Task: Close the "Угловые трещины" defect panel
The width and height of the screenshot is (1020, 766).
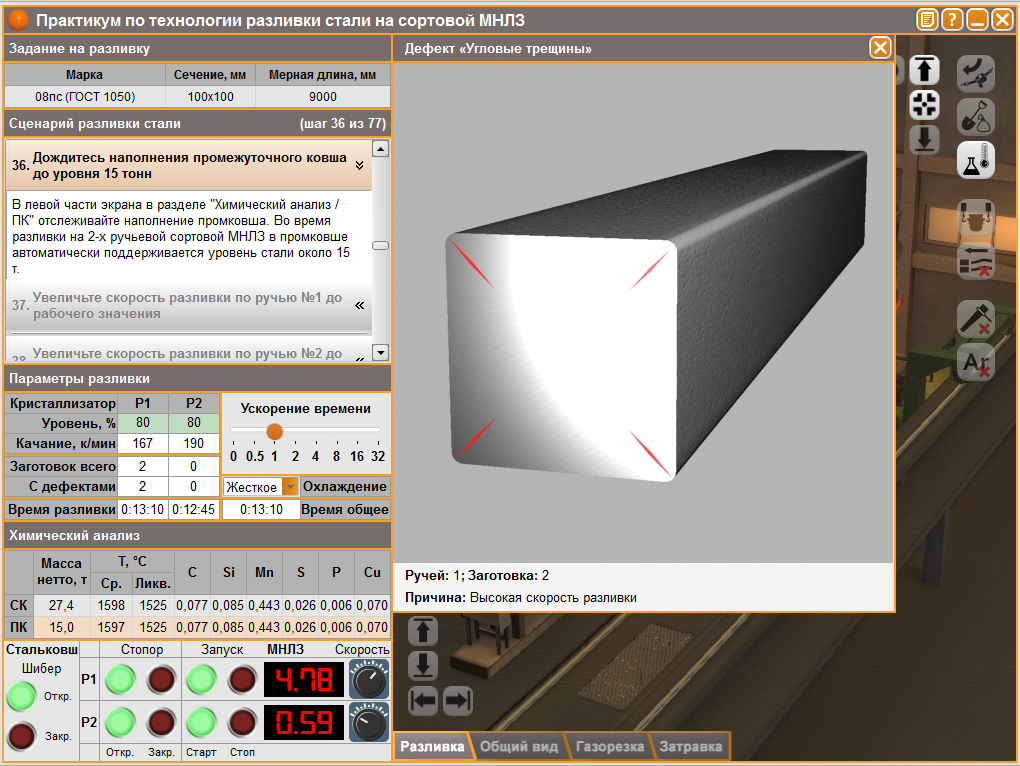Action: coord(880,48)
